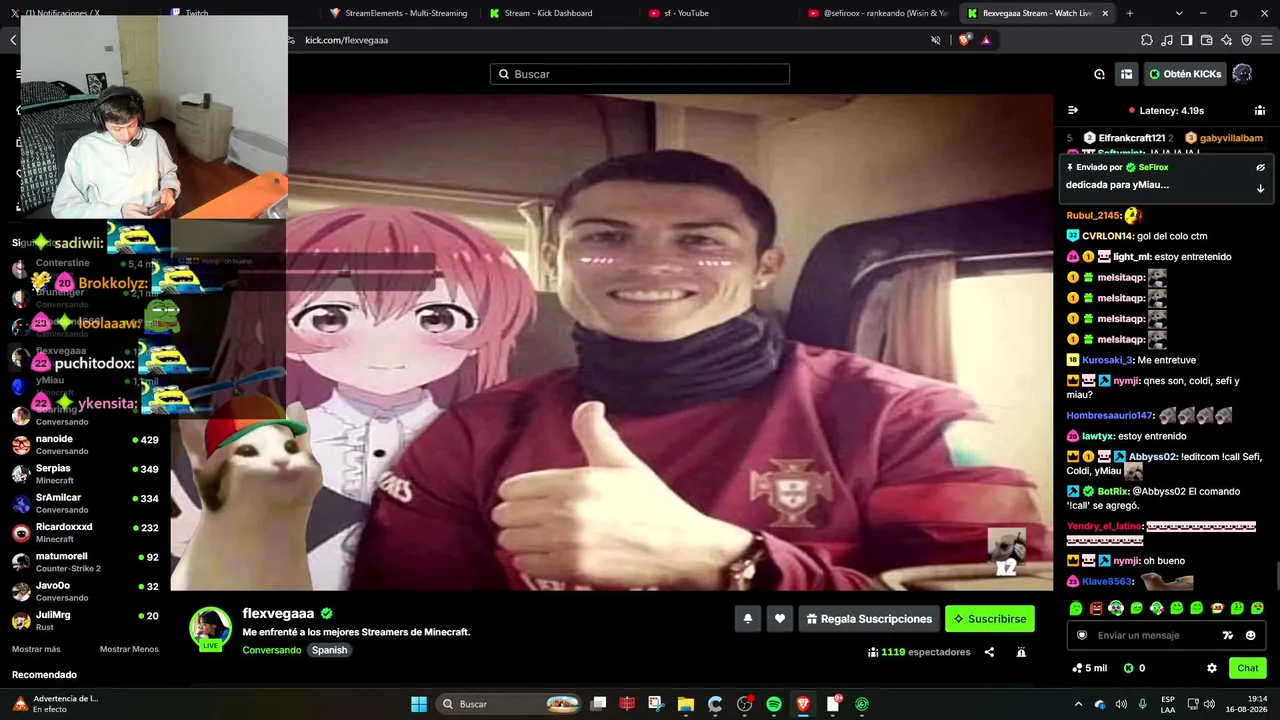Screen dimensions: 1280x720
Task: Select the last emote in the quick emotes row
Action: point(1257,608)
